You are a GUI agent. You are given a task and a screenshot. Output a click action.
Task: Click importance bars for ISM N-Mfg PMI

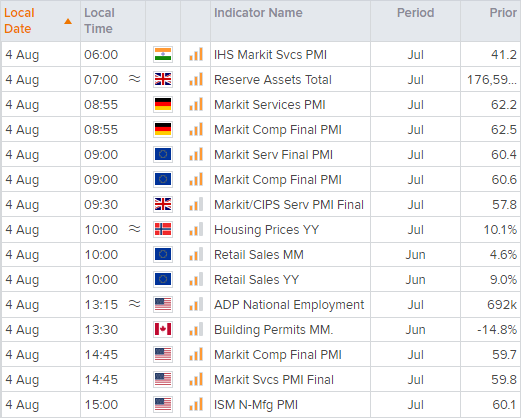[196, 404]
